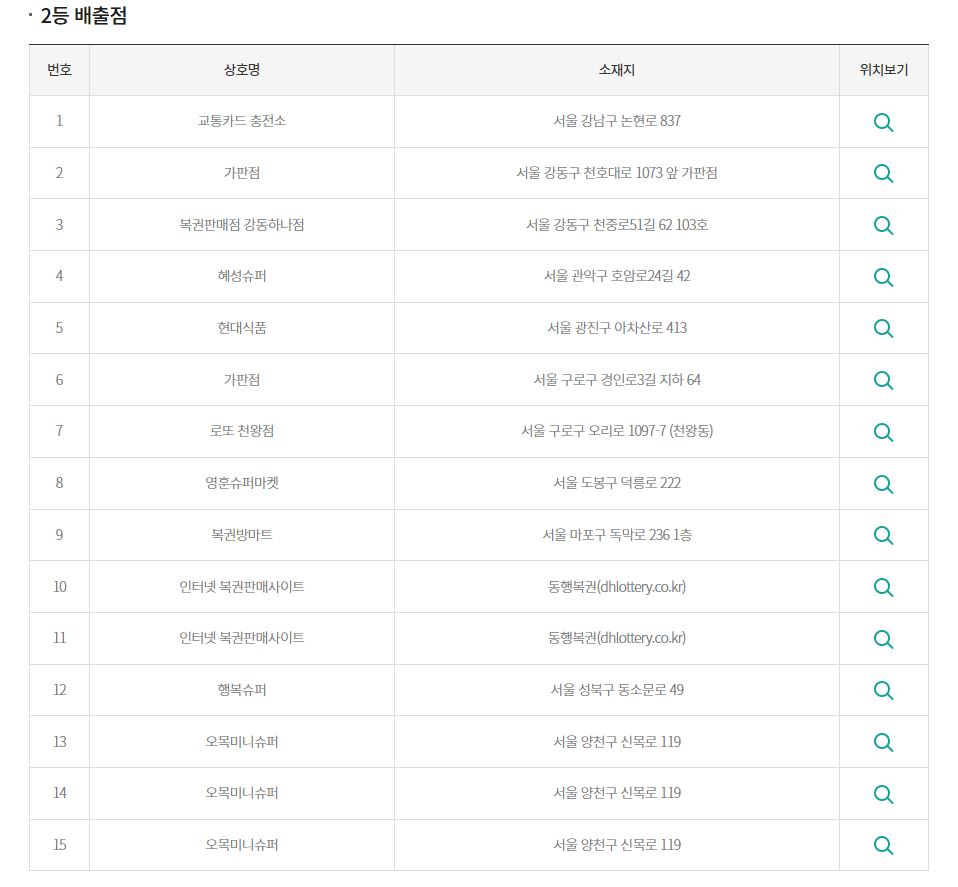Select 가판점 name in row 6
The image size is (958, 887).
(x=242, y=380)
